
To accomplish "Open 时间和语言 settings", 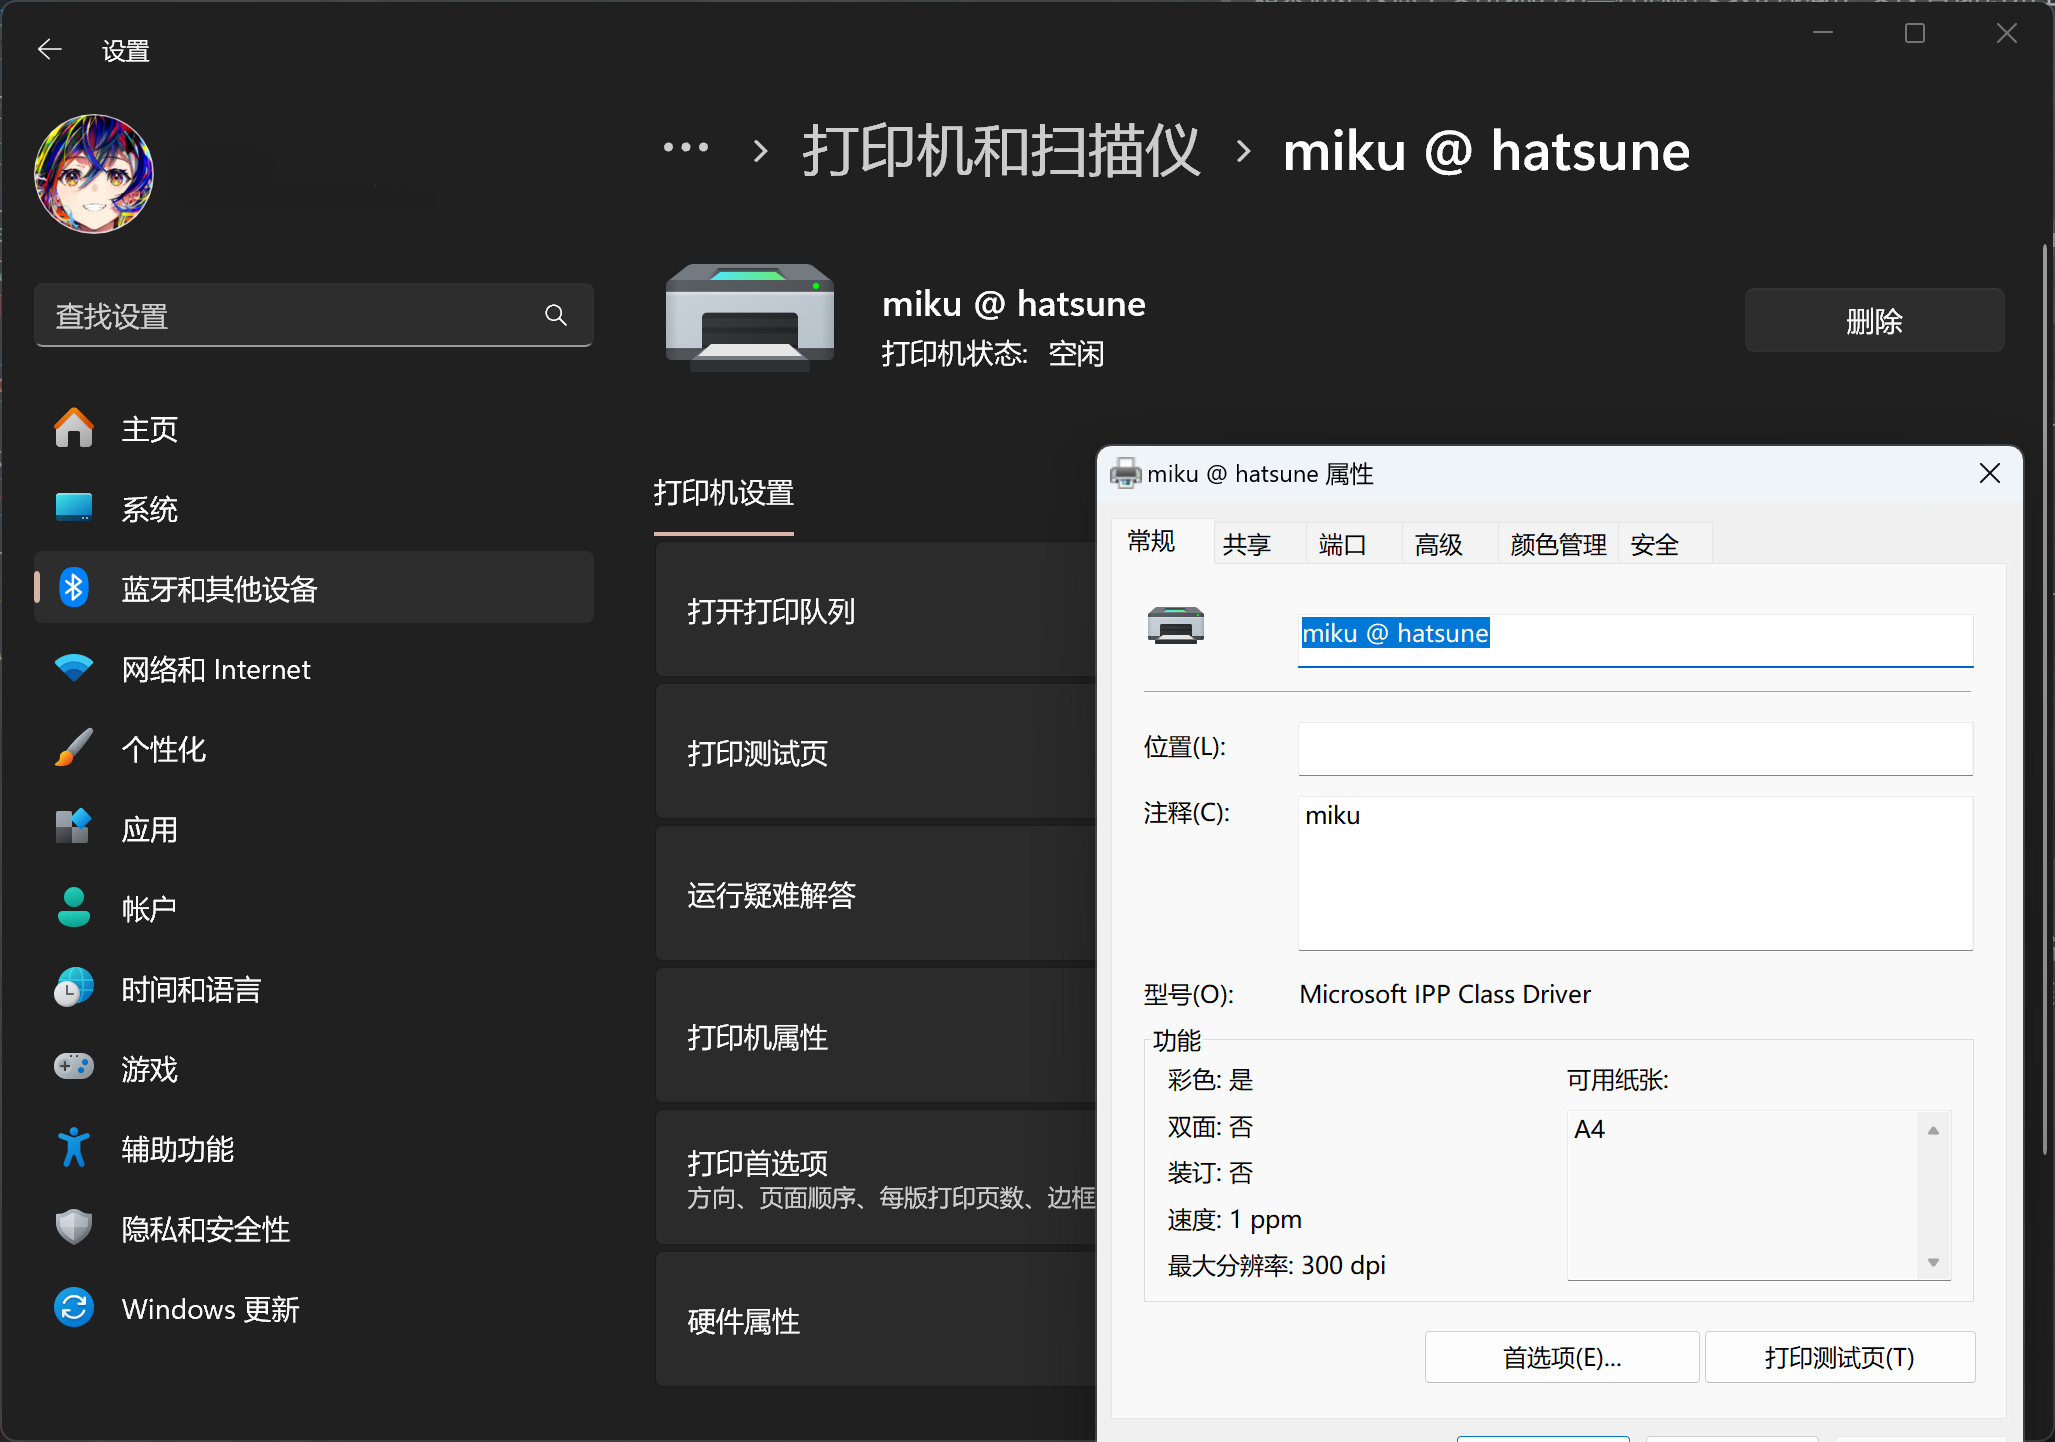I will [313, 989].
